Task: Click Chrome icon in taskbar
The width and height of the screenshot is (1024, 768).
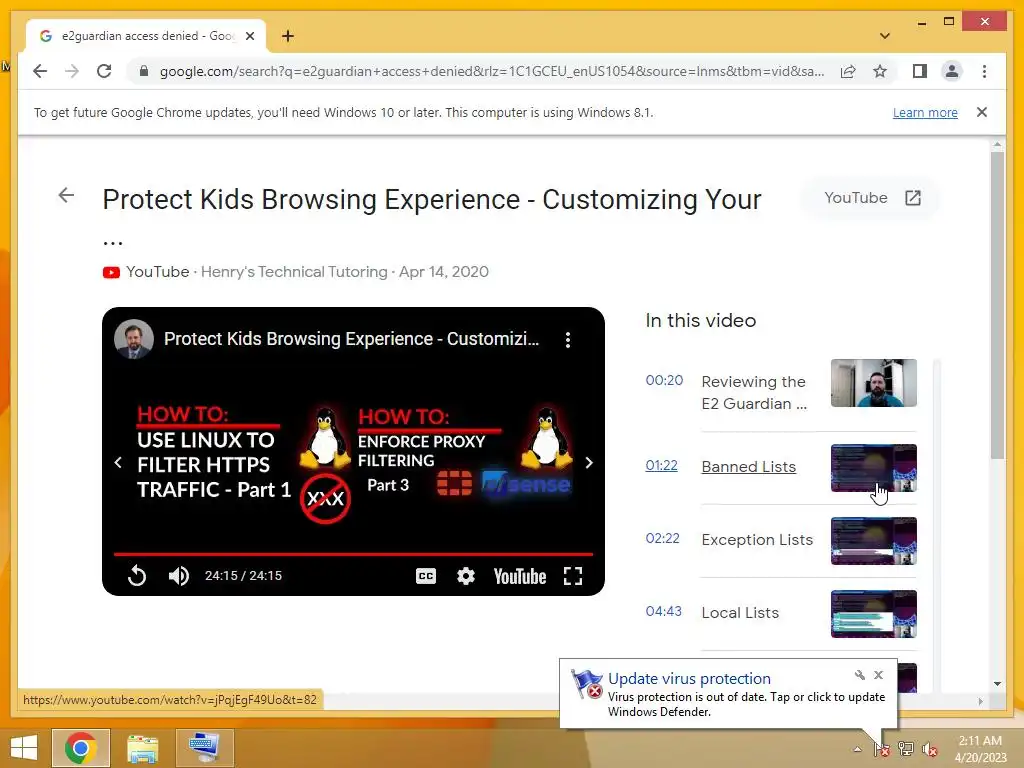Action: click(81, 748)
